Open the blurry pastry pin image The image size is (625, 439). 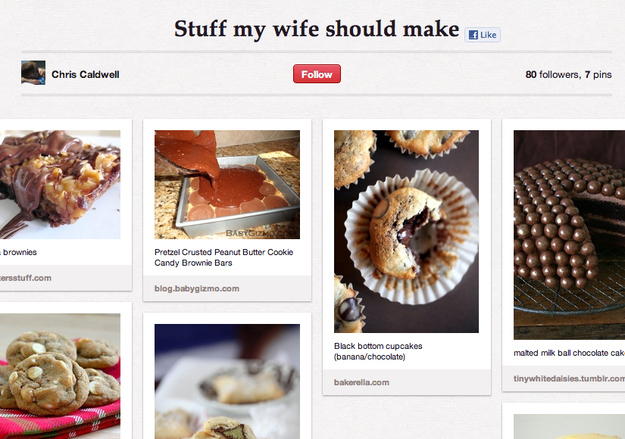pos(227,382)
